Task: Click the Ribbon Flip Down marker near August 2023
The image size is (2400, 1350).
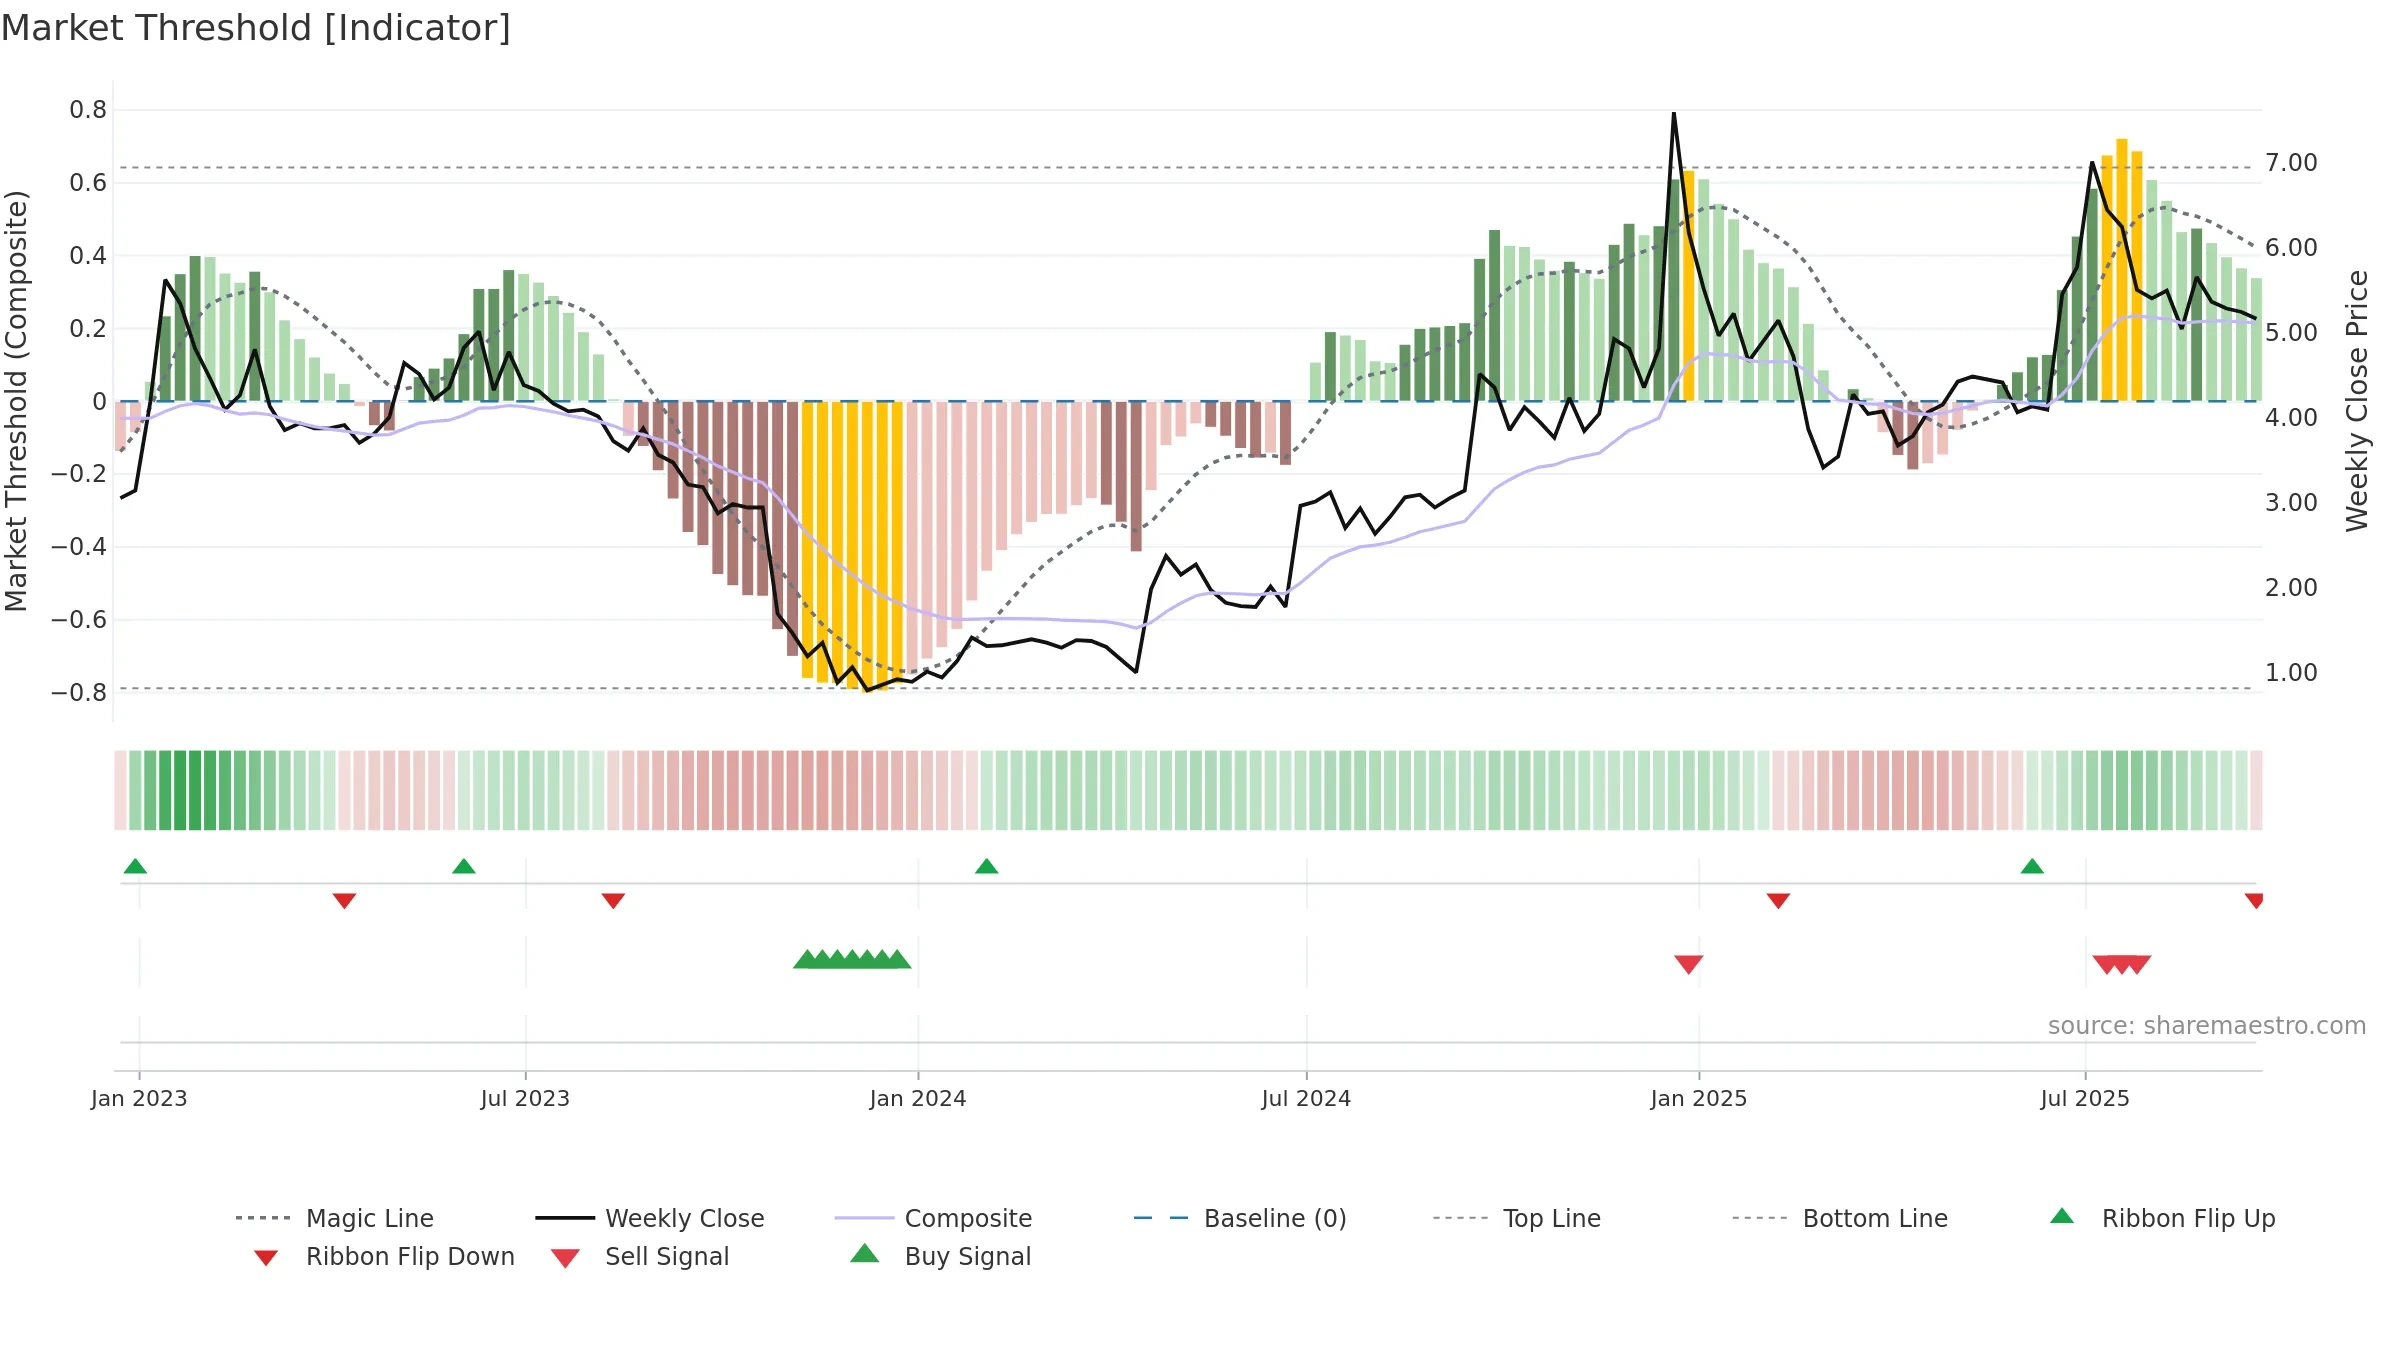Action: [x=613, y=901]
